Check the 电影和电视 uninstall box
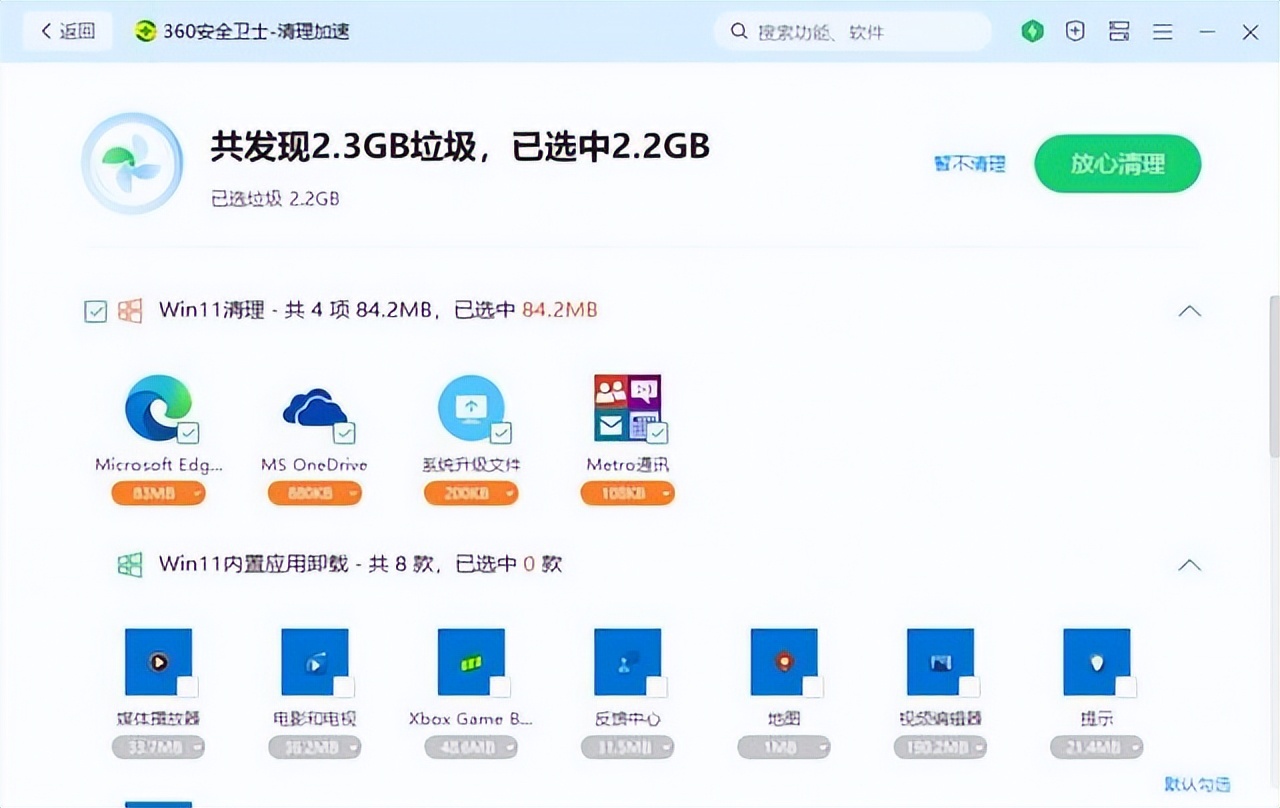Screen dimensions: 1280x808 coord(345,687)
